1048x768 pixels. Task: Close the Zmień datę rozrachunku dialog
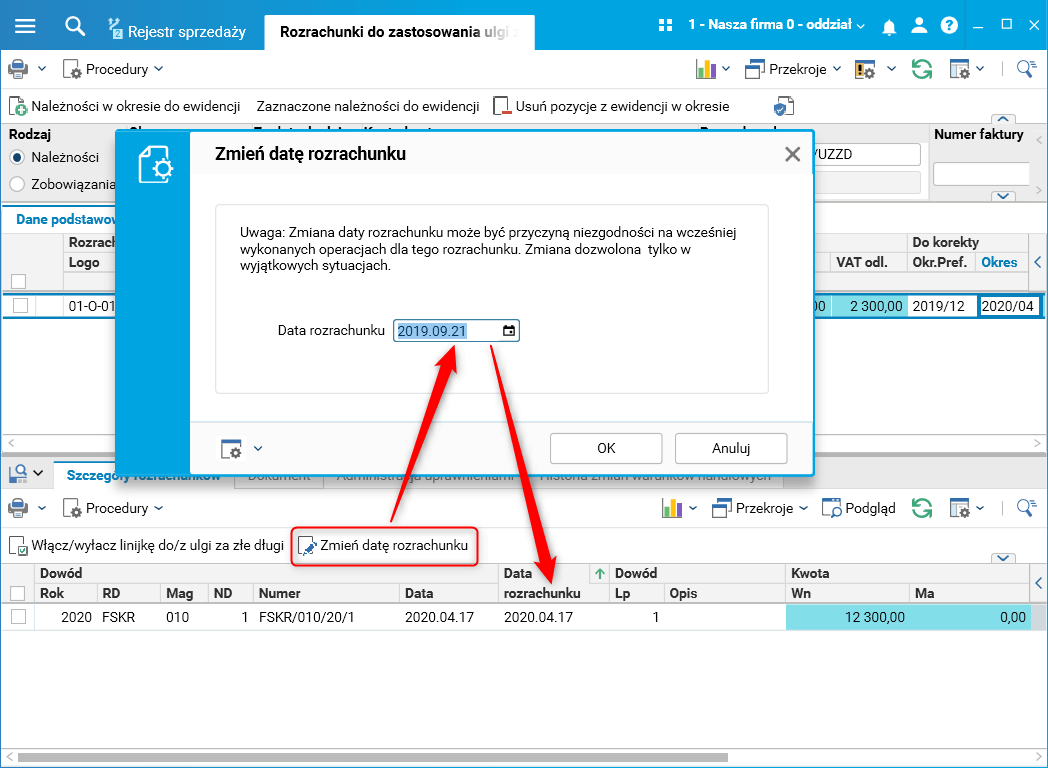pos(793,154)
